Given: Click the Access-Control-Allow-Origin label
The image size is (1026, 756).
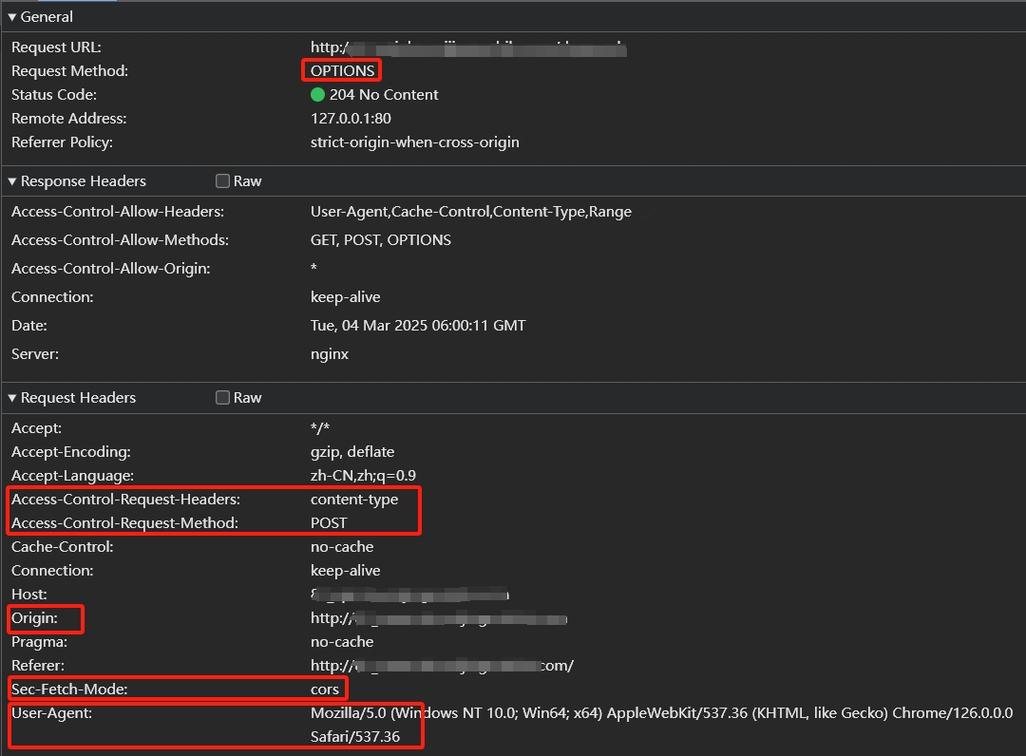Looking at the screenshot, I should pyautogui.click(x=111, y=268).
